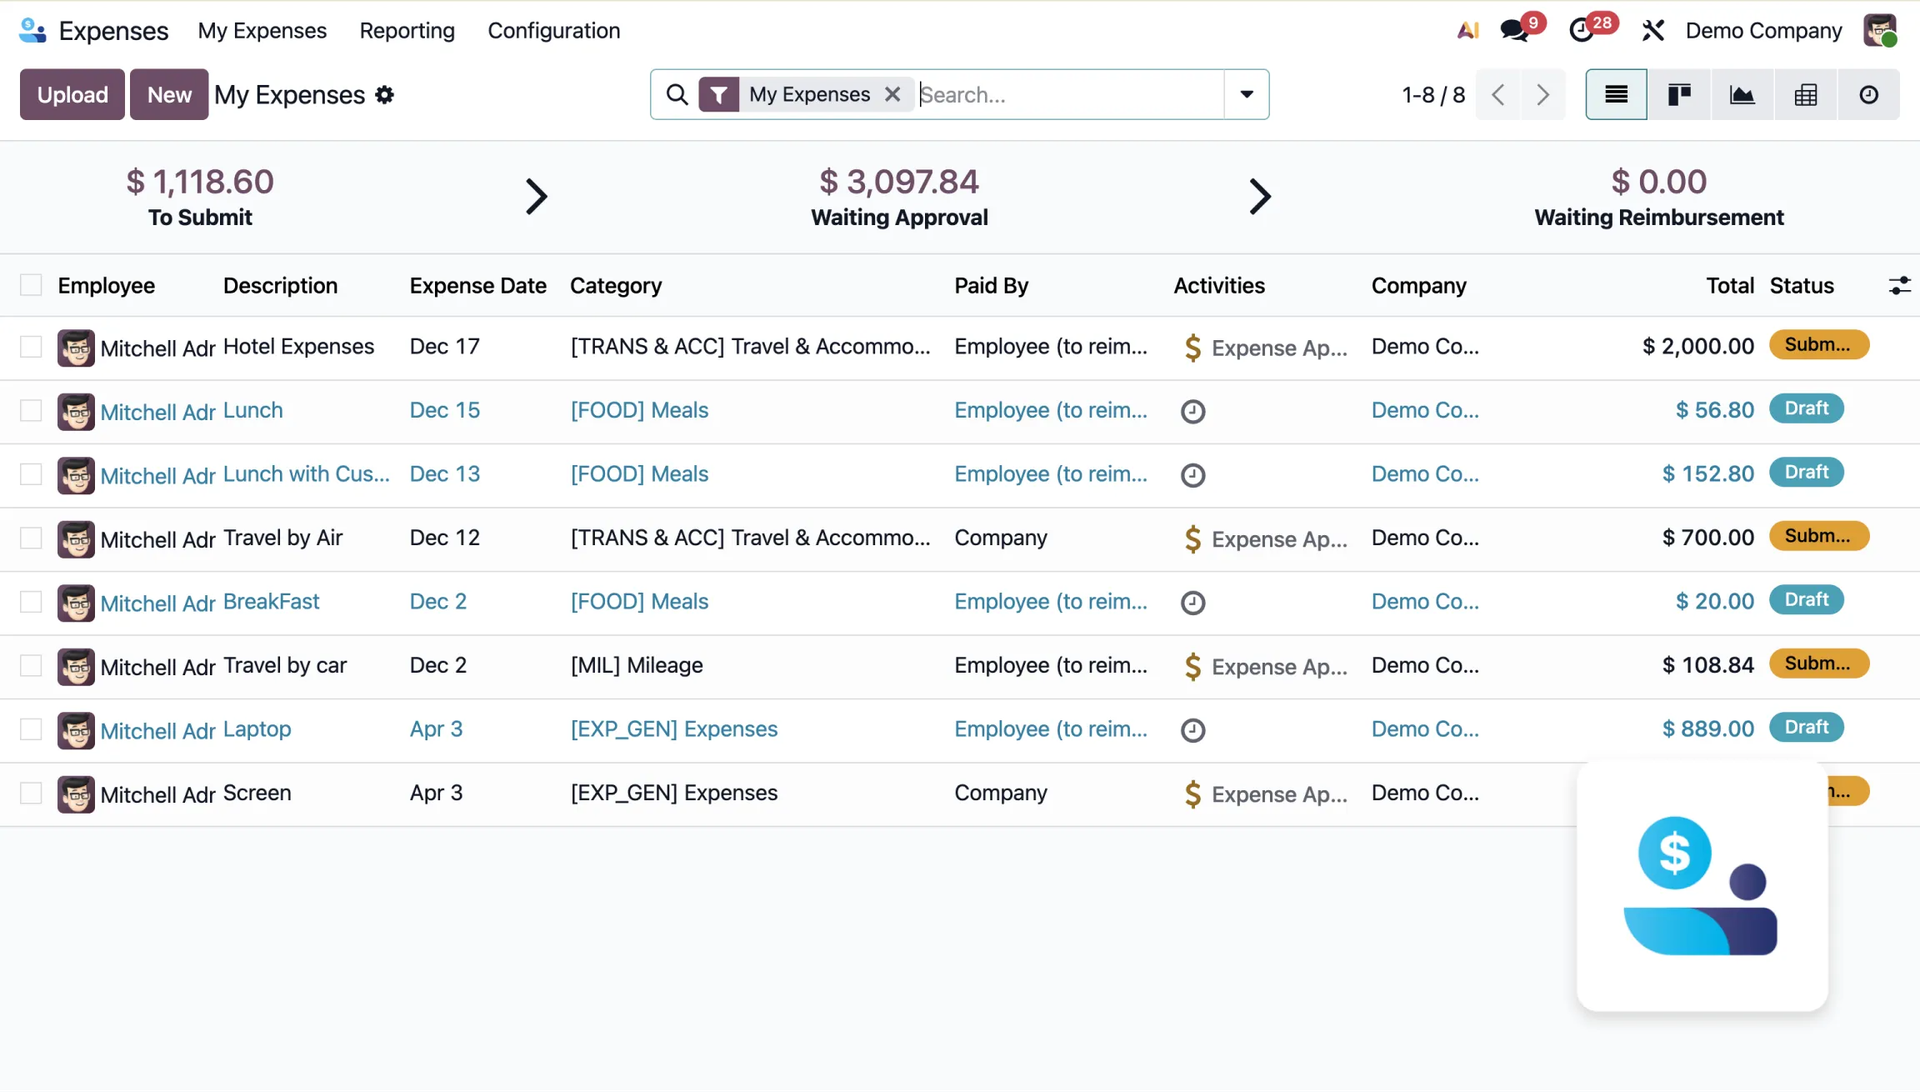Open activities clock icon with 28 badge
The image size is (1920, 1092).
tap(1582, 31)
